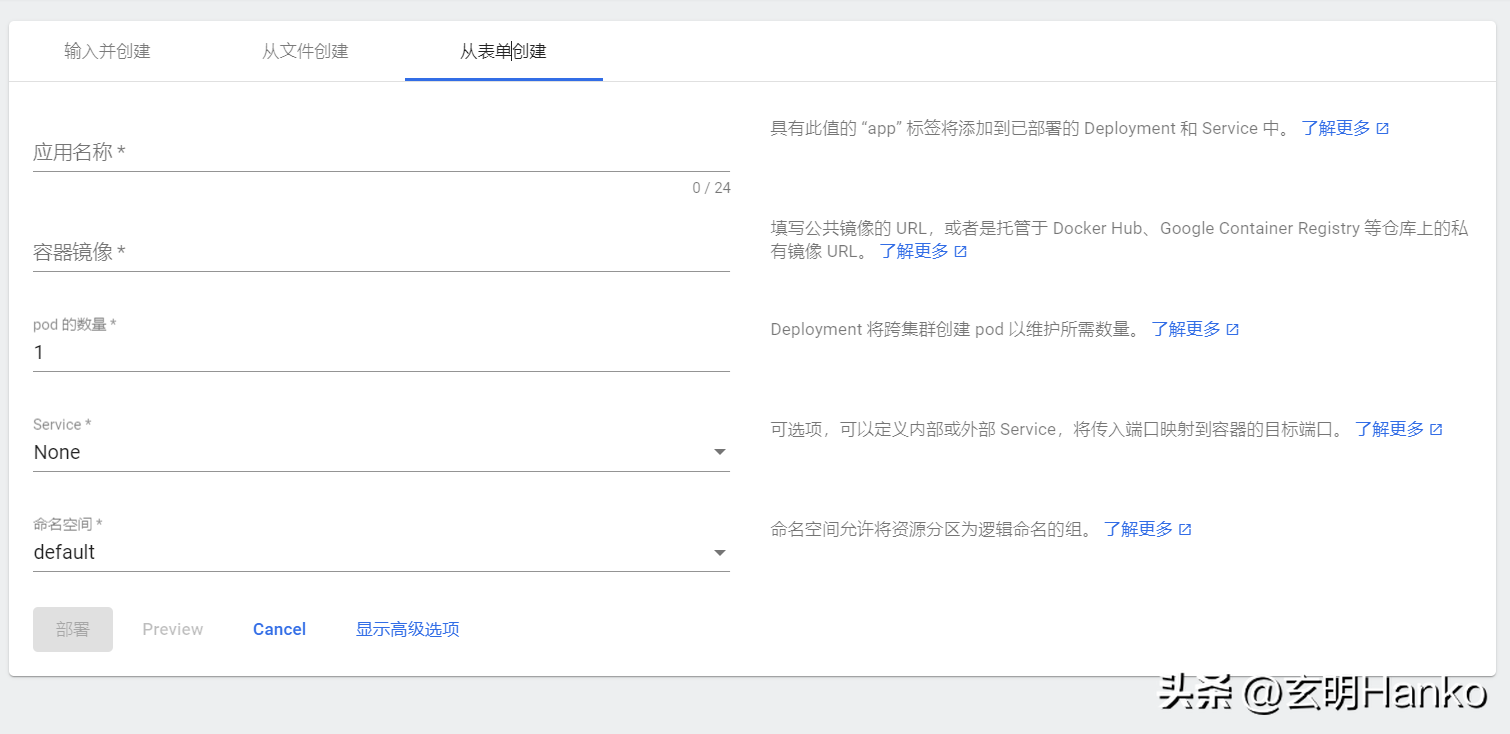Click the pod 的数量 number field
Screen dimensions: 1510x734
[x=380, y=352]
